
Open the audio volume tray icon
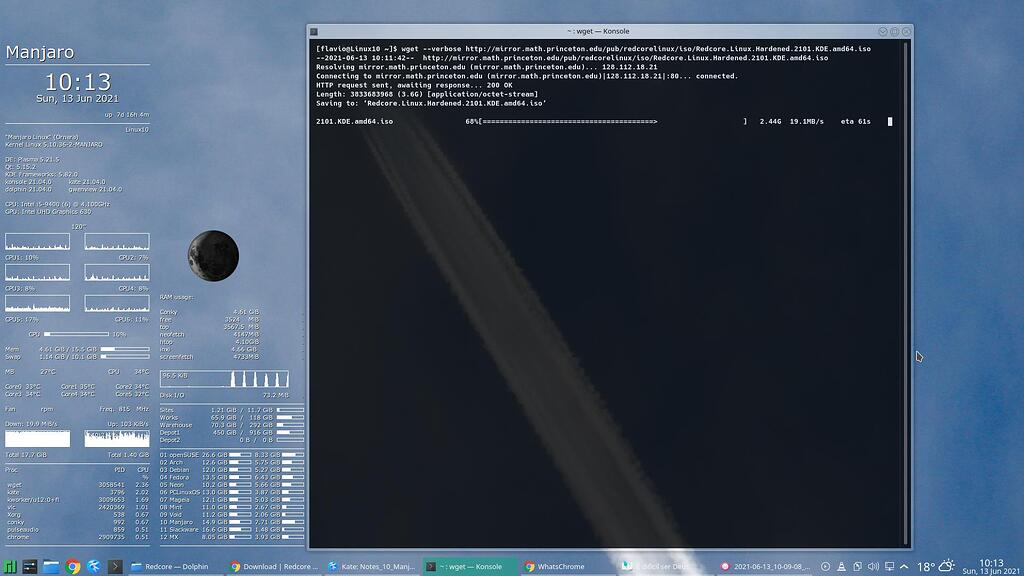tap(873, 566)
